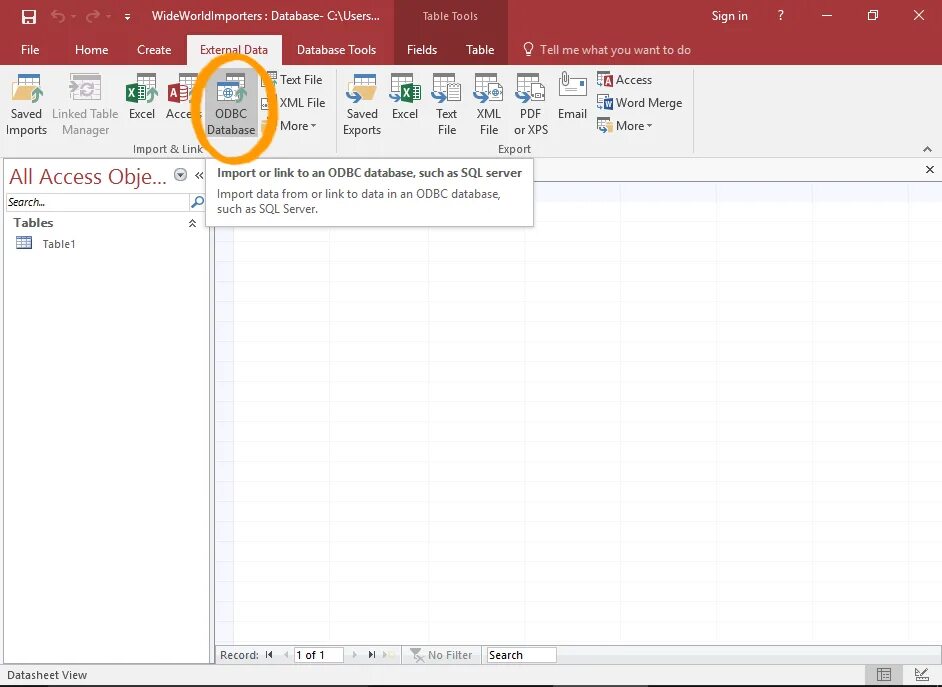Screen dimensions: 942x687
Task: Export to Access database
Action: click(624, 79)
